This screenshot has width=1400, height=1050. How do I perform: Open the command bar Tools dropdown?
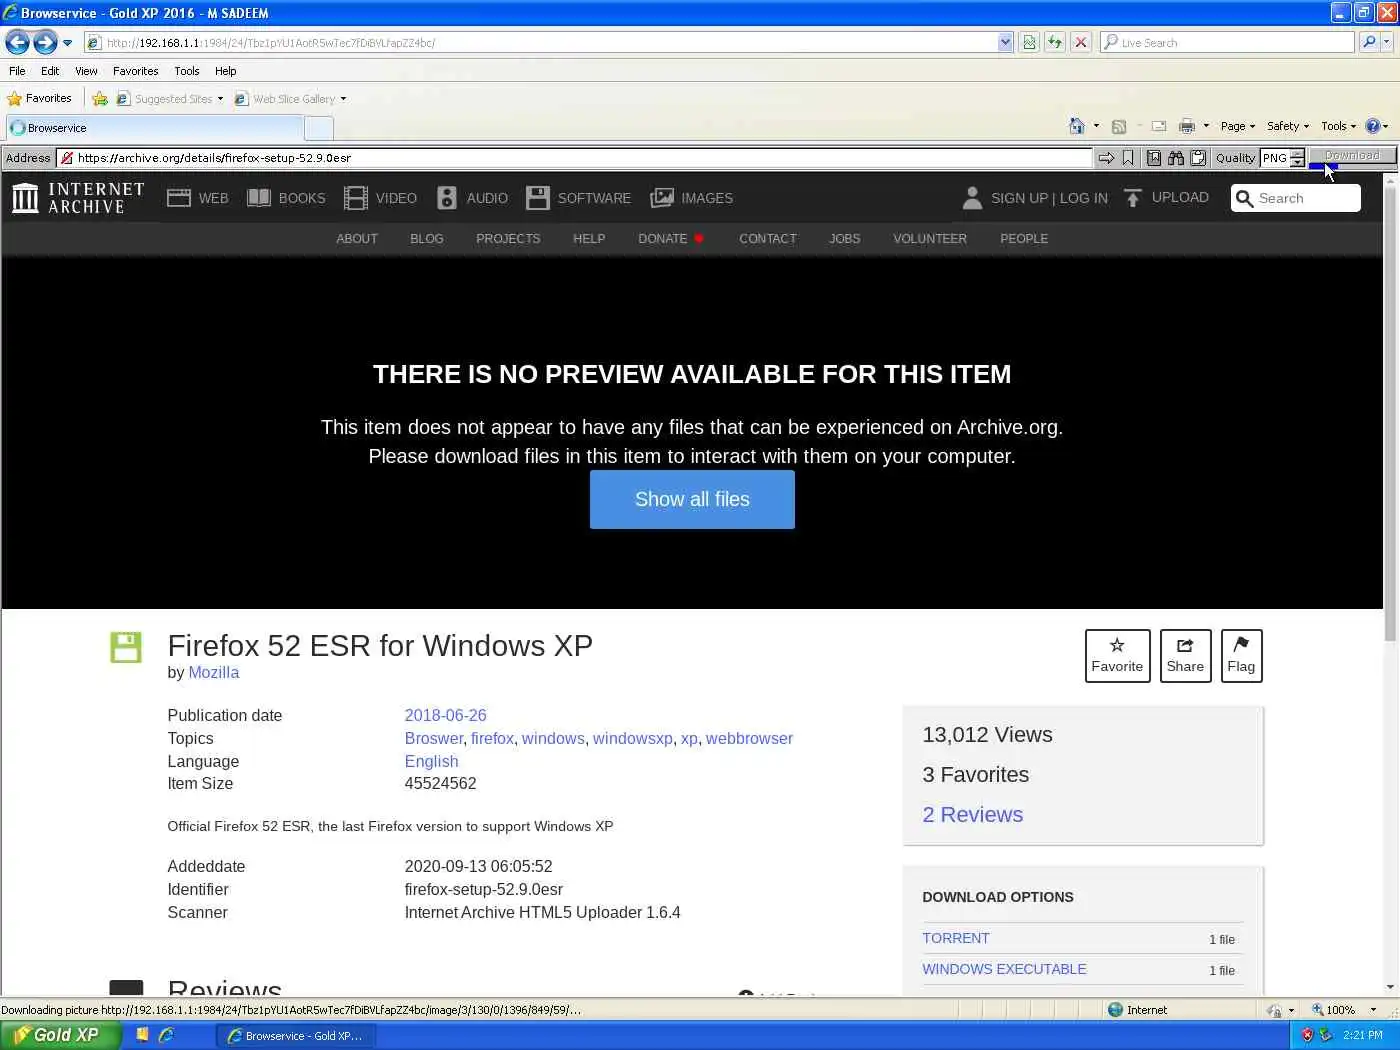tap(1338, 126)
